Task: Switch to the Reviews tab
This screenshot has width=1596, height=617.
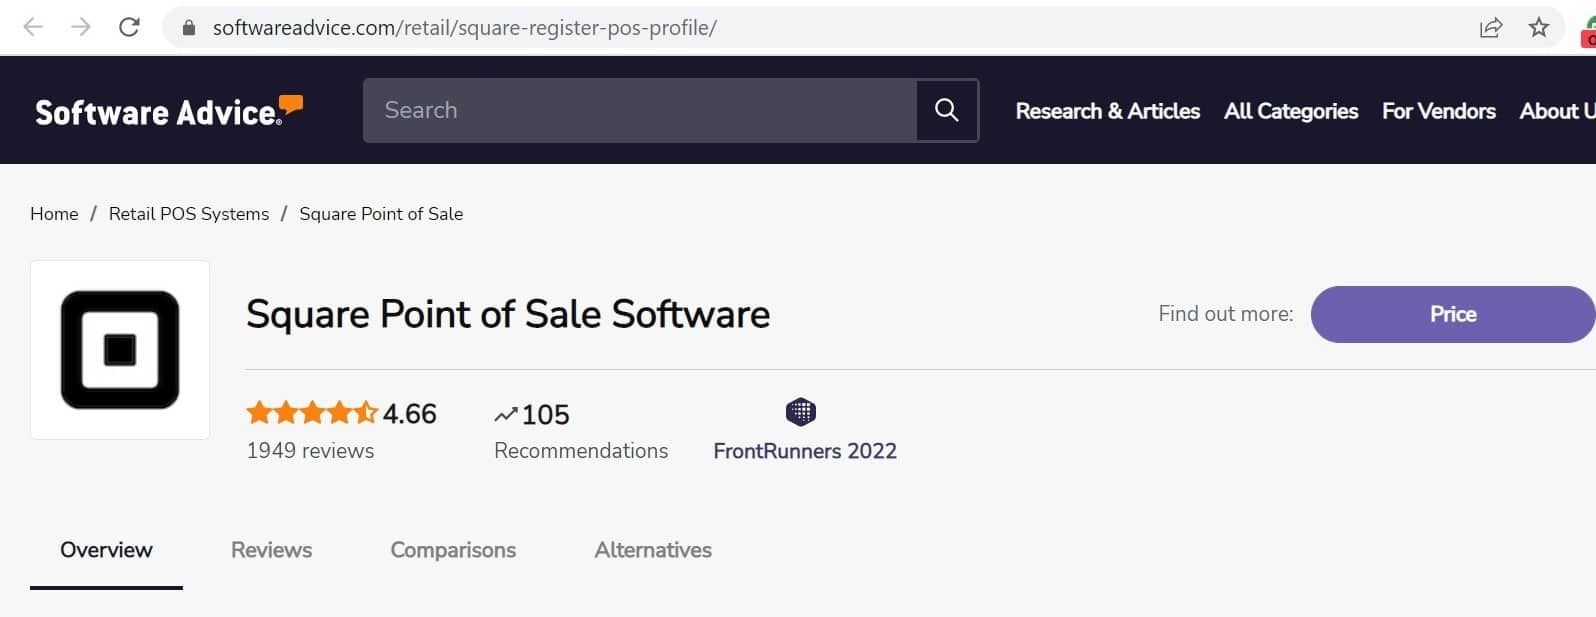Action: click(271, 550)
